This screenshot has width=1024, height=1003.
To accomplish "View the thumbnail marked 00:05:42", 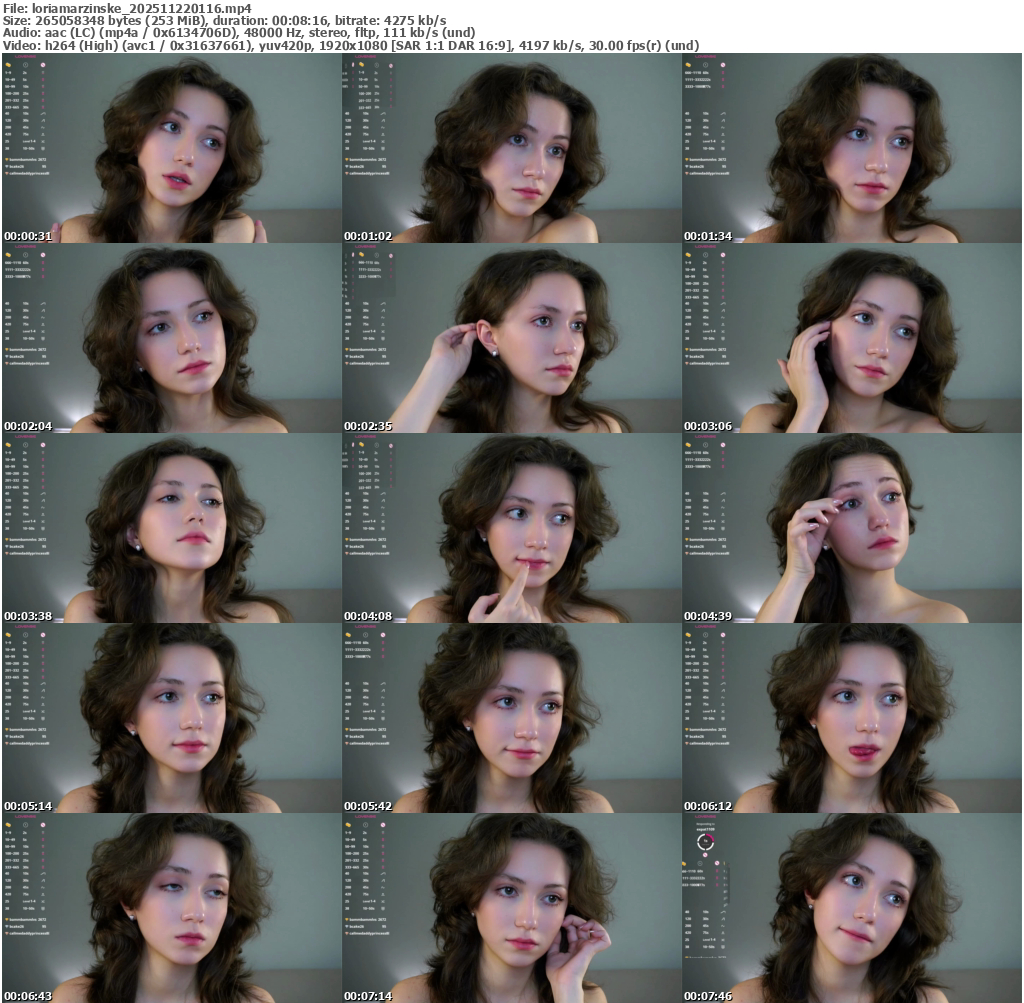I will tap(512, 718).
